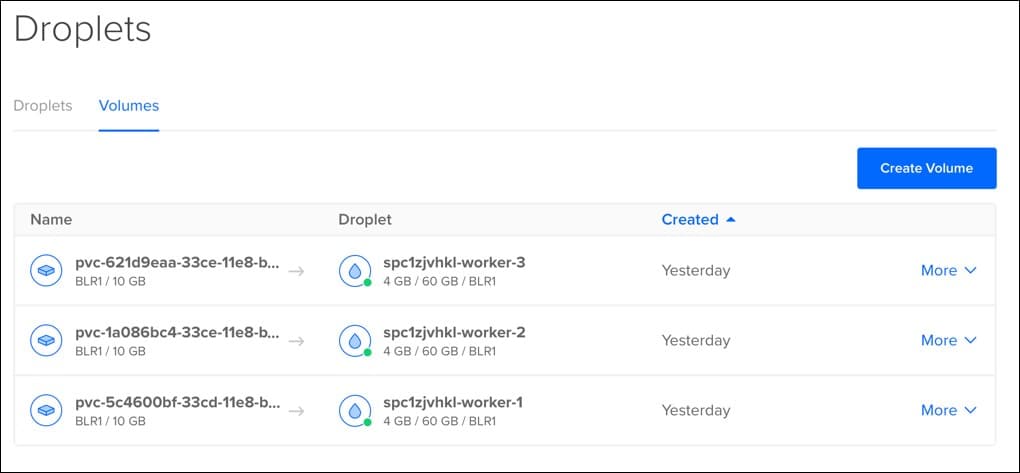Open volume pvc-1a086bc4-33ce-11e8-b...
Viewport: 1020px width, 473px height.
pos(178,333)
